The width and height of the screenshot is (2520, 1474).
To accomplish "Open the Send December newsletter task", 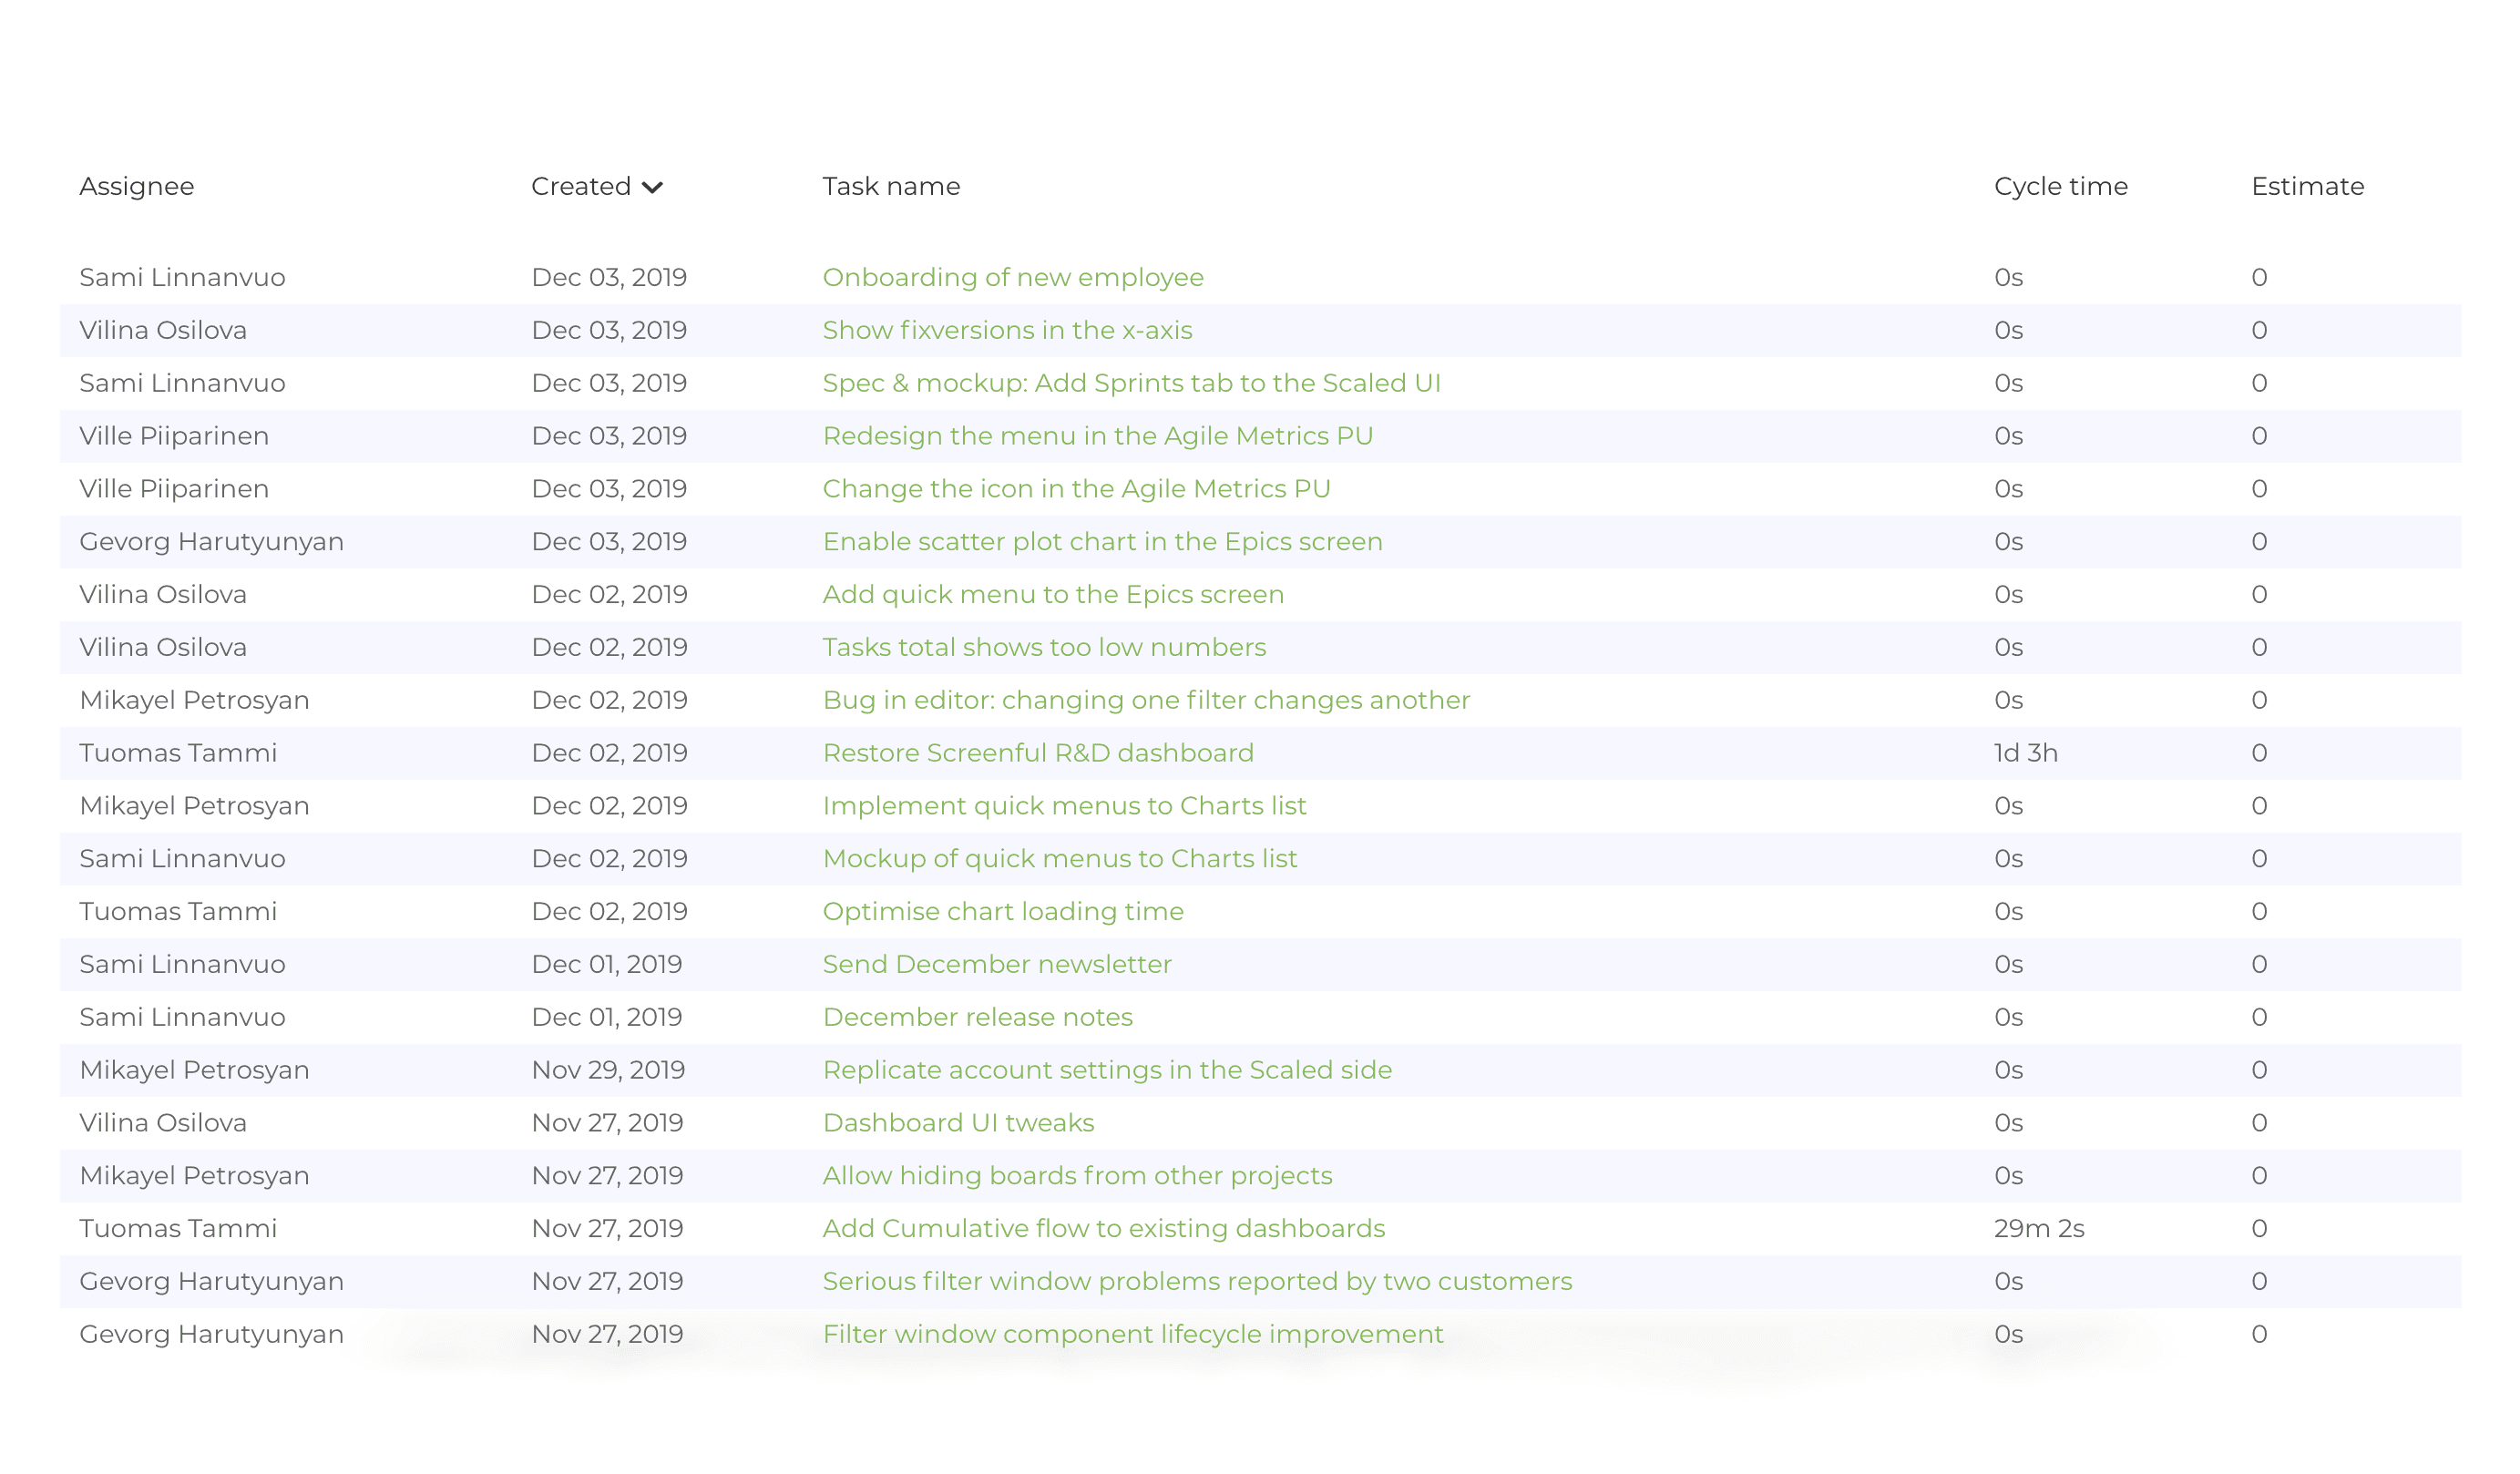I will (996, 963).
